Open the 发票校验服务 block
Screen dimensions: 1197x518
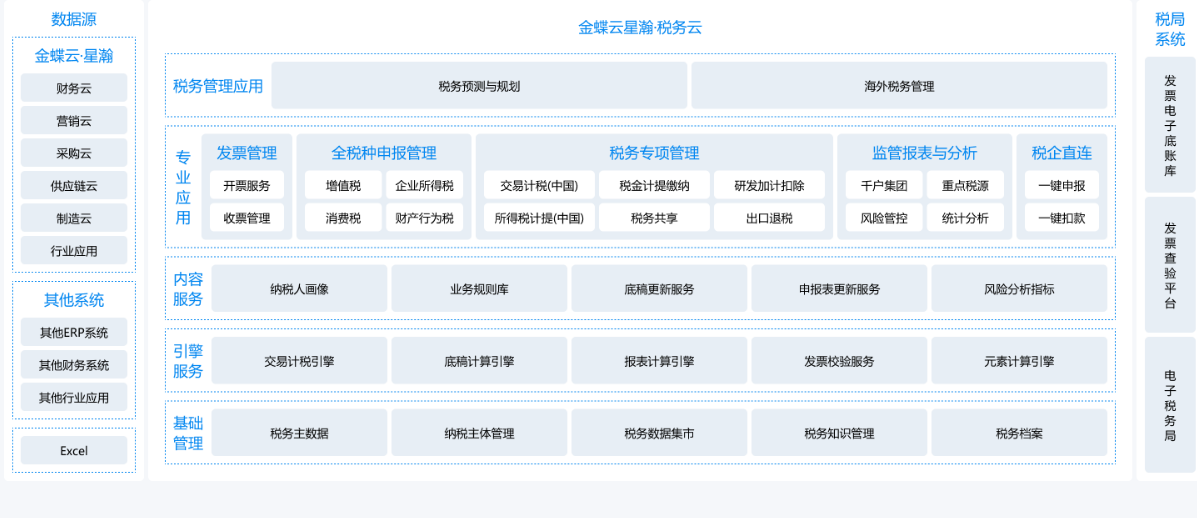pos(840,361)
